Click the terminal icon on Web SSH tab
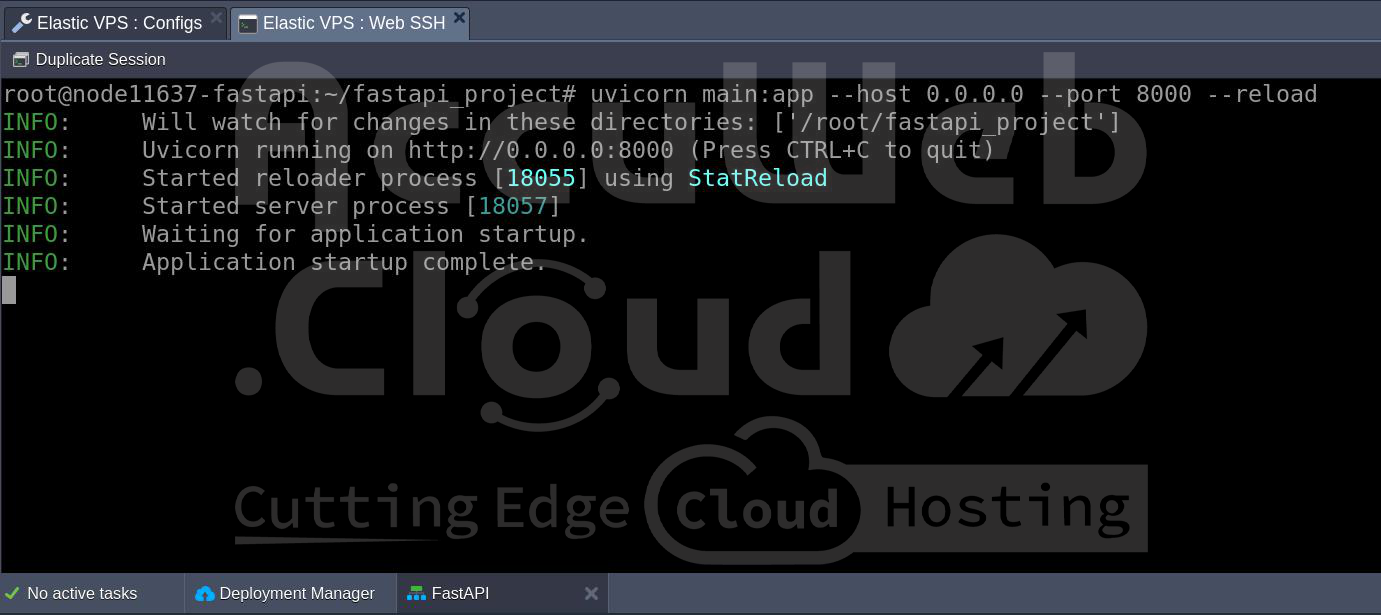This screenshot has height=615, width=1381. pyautogui.click(x=248, y=23)
